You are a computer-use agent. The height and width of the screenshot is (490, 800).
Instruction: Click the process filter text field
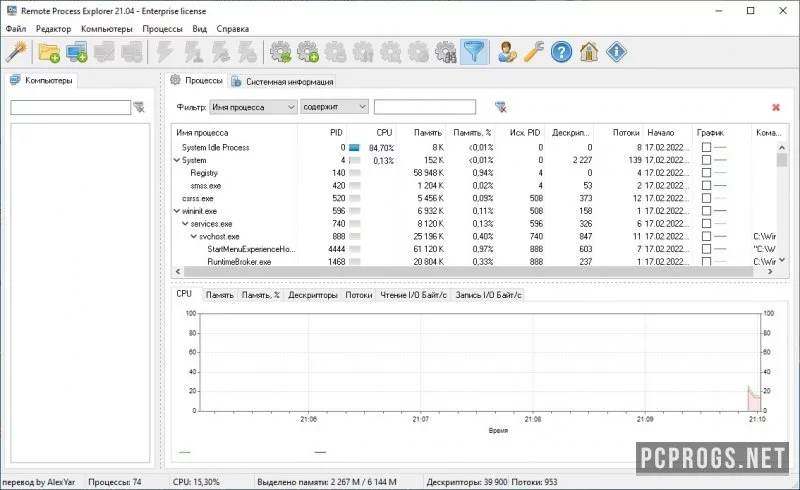(424, 107)
